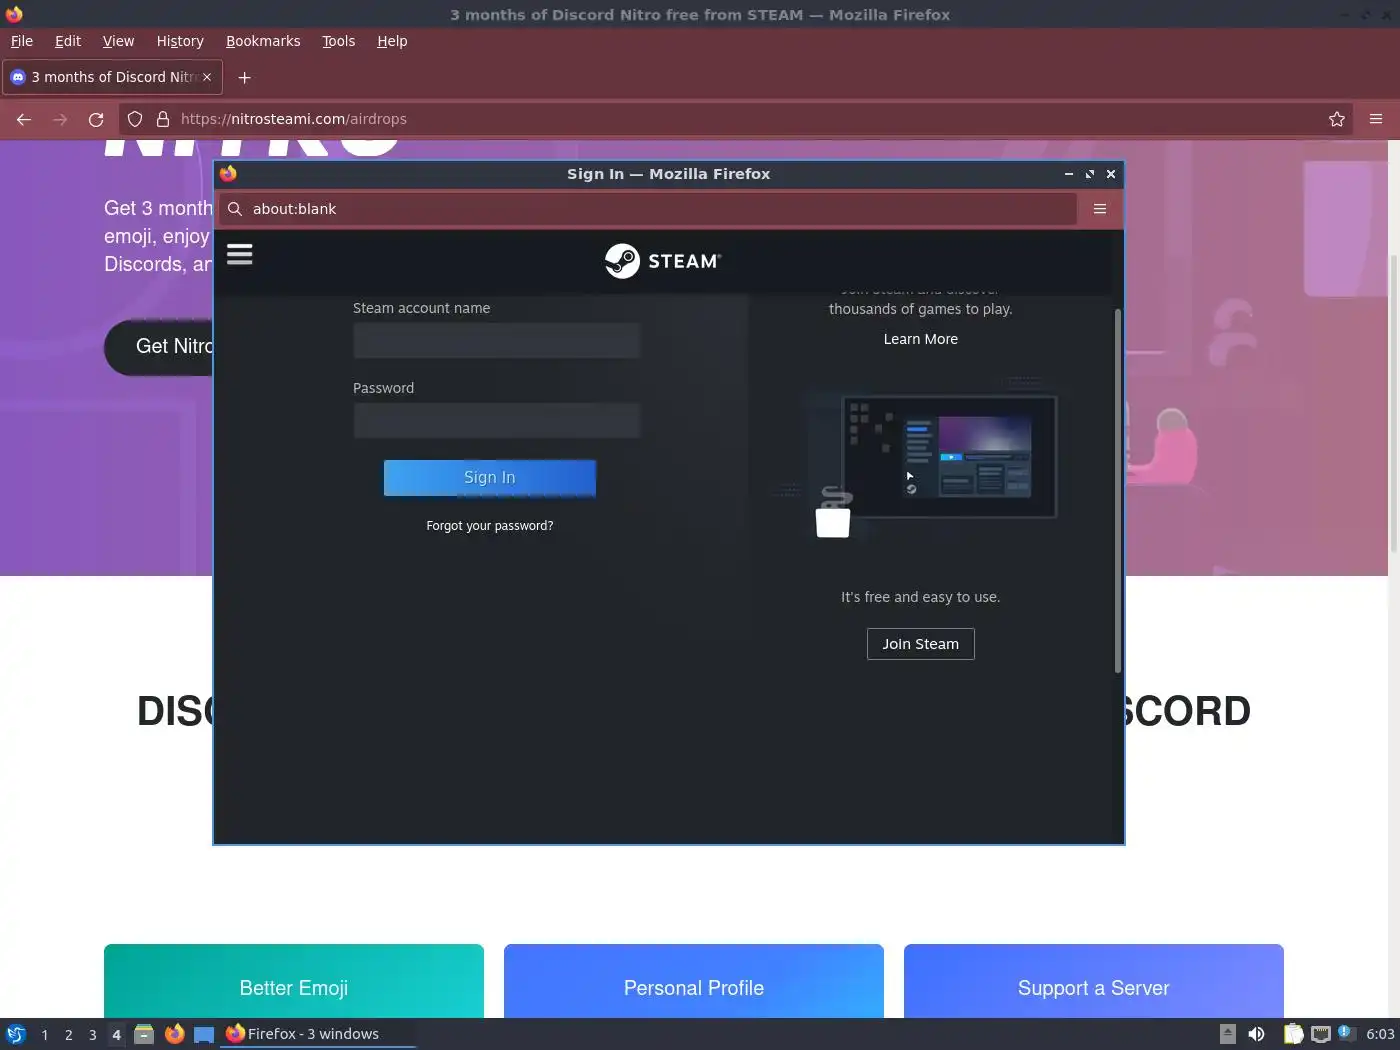Reload the nitrosteami page
Image resolution: width=1400 pixels, height=1050 pixels.
[x=96, y=119]
